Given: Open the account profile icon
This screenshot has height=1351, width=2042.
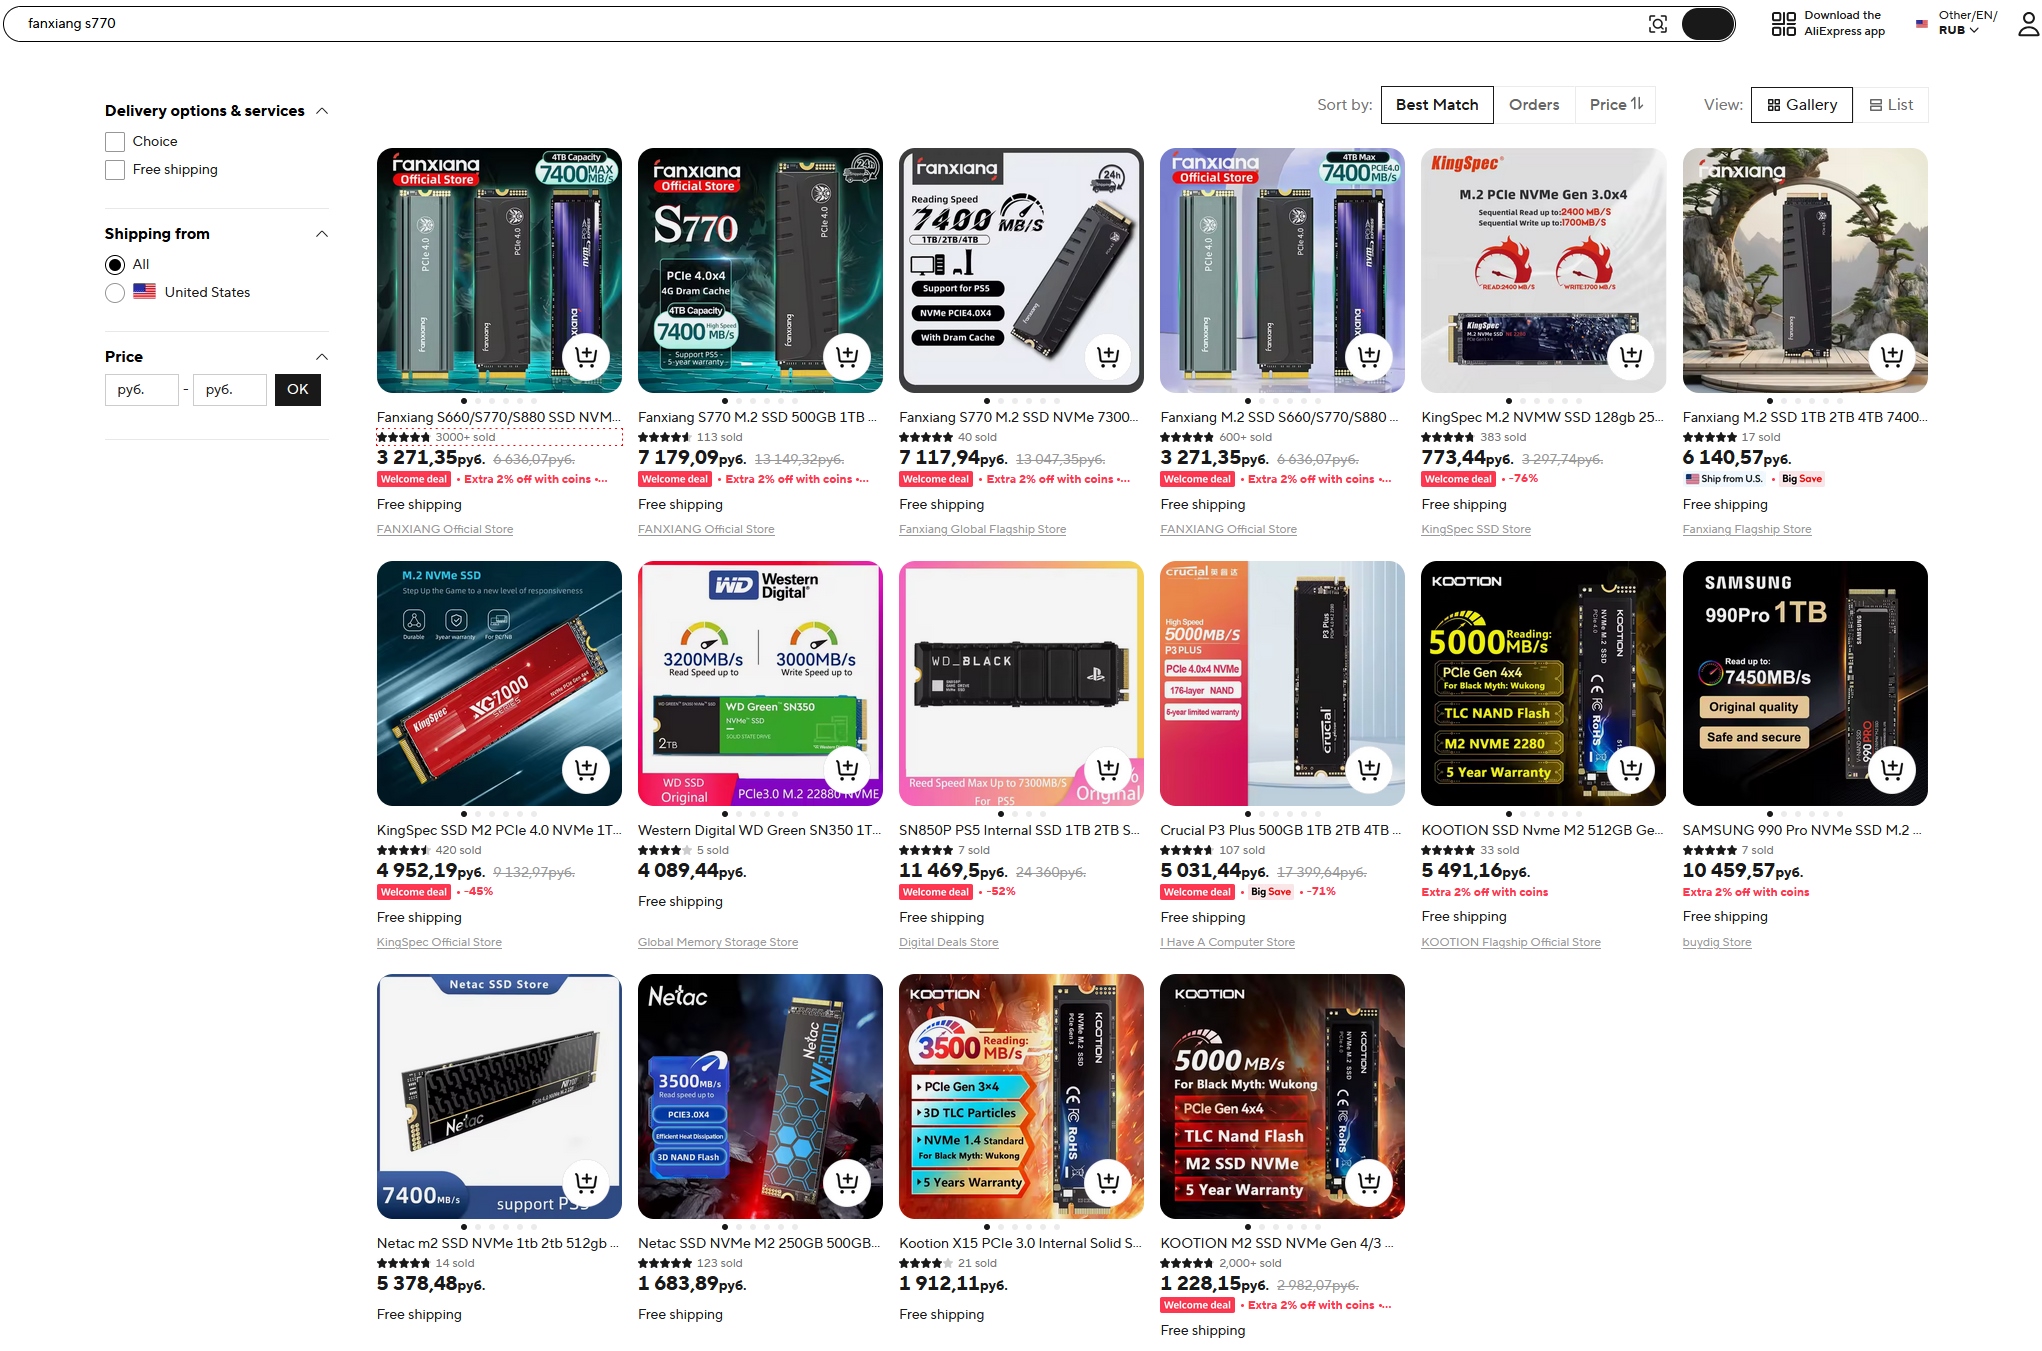Looking at the screenshot, I should (2028, 24).
